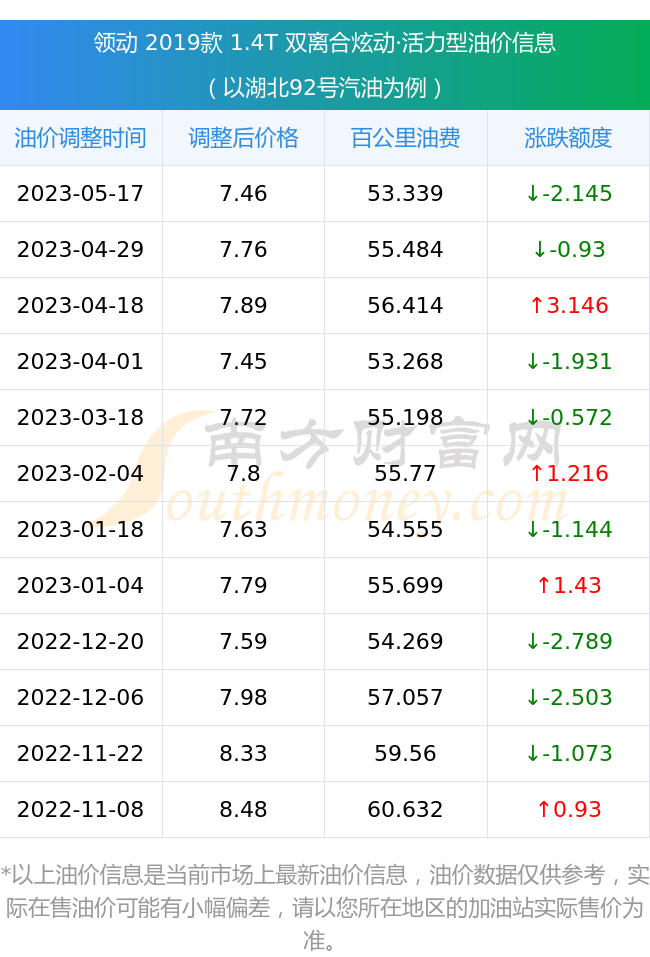This screenshot has height=957, width=650.
Task: Click the green change value ↓-2.789
Action: point(569,641)
